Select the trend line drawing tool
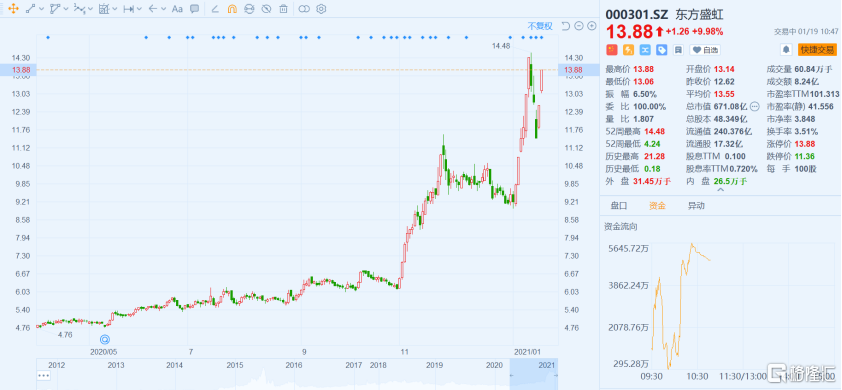Viewport: 842px width, 390px height. [x=30, y=9]
